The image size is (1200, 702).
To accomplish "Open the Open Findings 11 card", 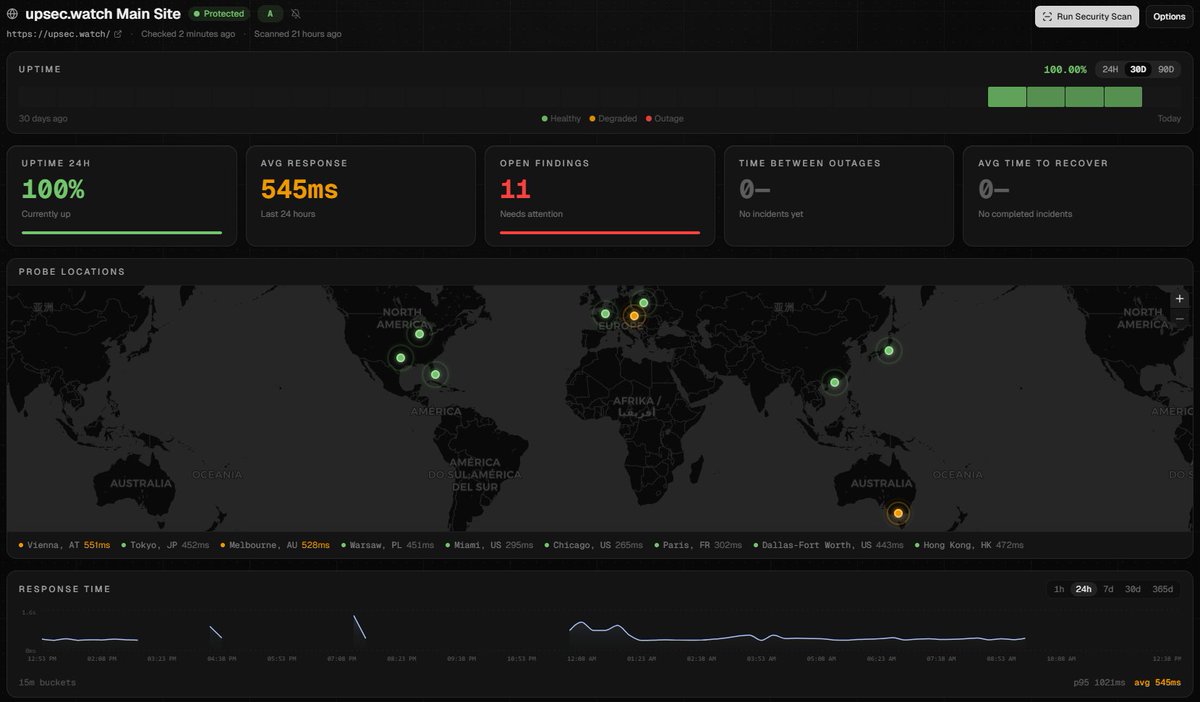I will 600,196.
